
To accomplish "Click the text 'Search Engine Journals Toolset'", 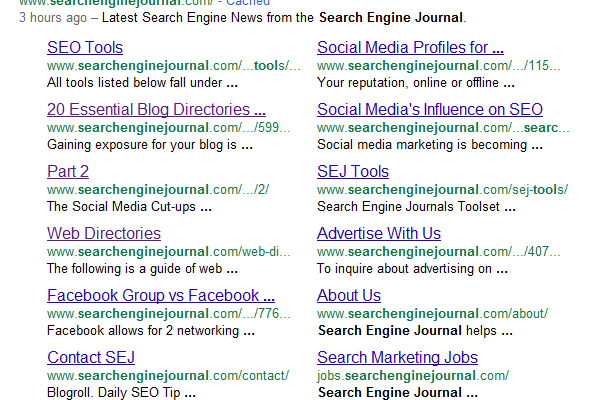I will tap(409, 207).
